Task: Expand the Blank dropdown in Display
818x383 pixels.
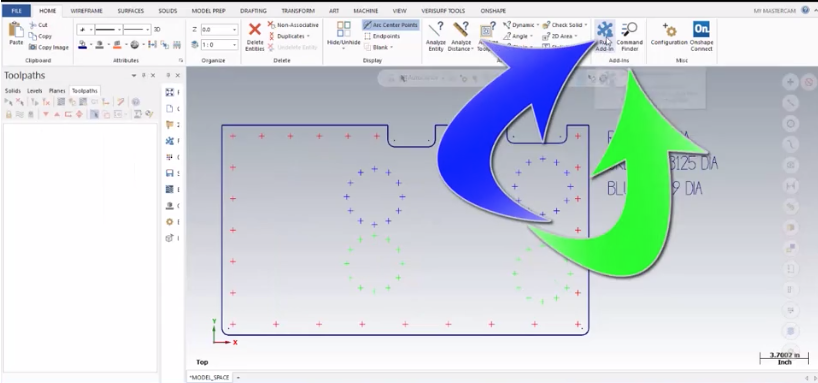Action: pos(391,47)
